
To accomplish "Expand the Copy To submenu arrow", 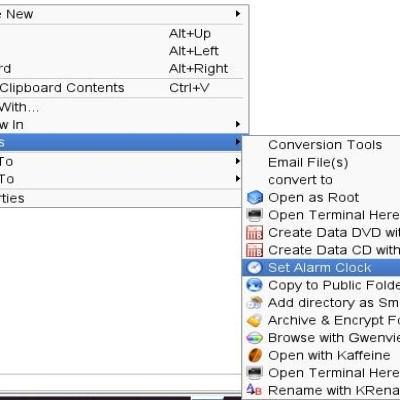I will pos(238,161).
